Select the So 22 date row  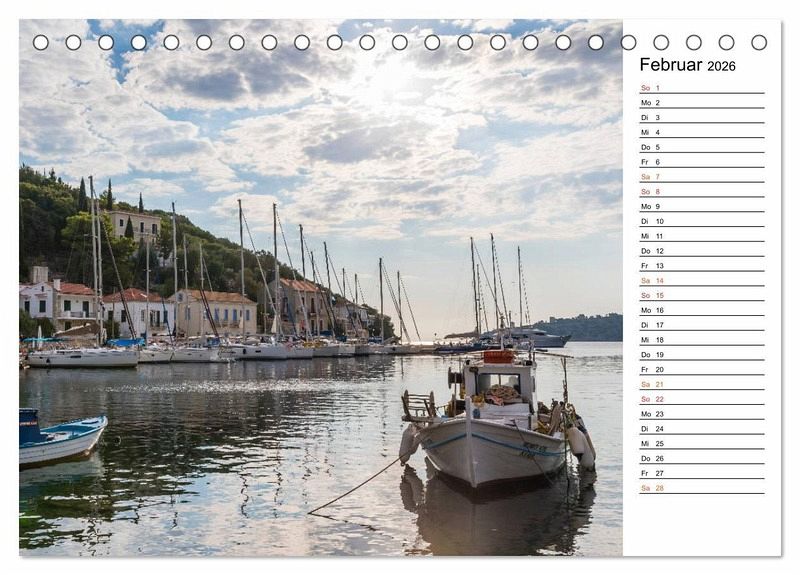coord(701,399)
